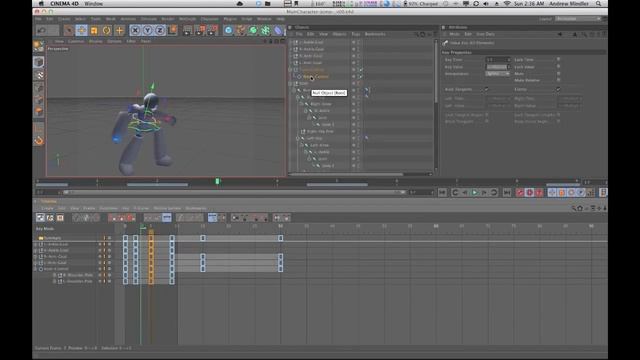640x360 pixels.
Task: Click the orange plus tool icon
Action: (x=119, y=30)
